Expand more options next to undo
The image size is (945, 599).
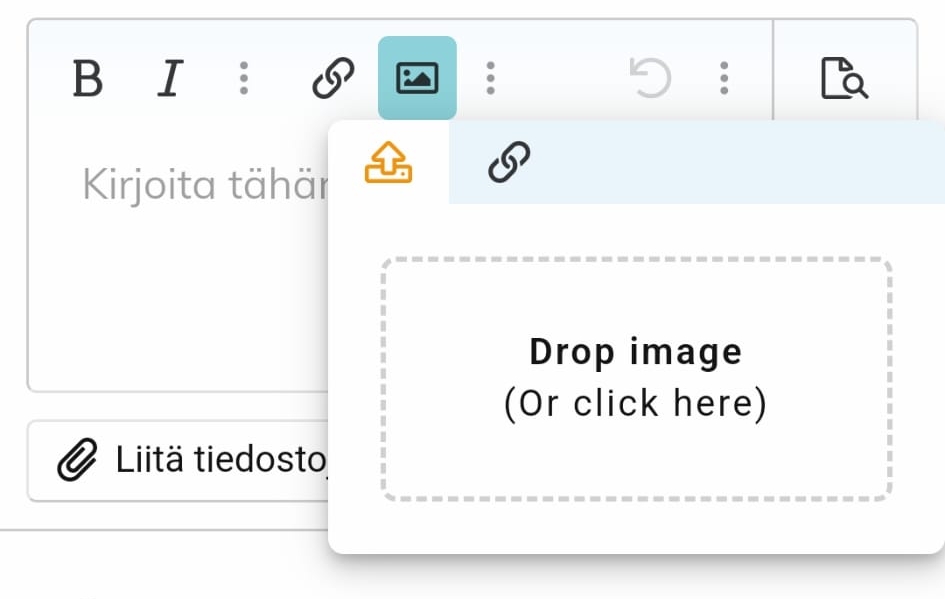[x=724, y=78]
